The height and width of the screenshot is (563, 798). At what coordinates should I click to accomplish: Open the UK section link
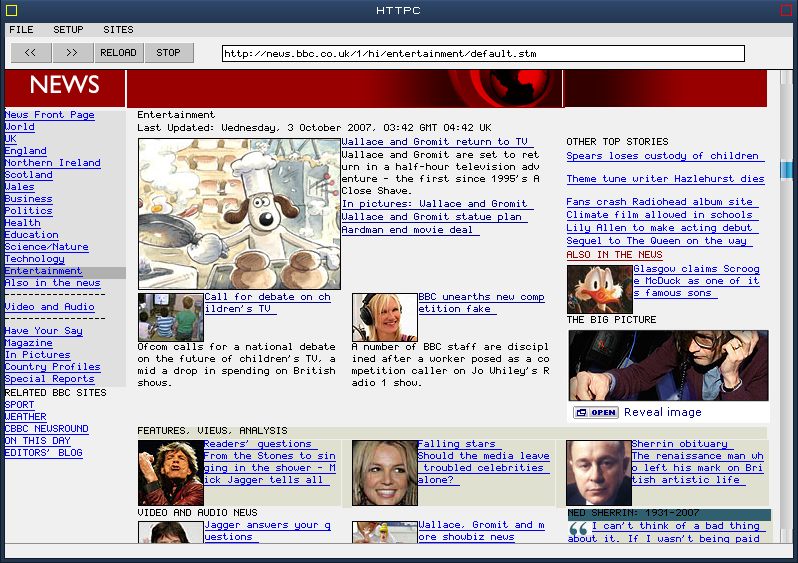(x=11, y=139)
